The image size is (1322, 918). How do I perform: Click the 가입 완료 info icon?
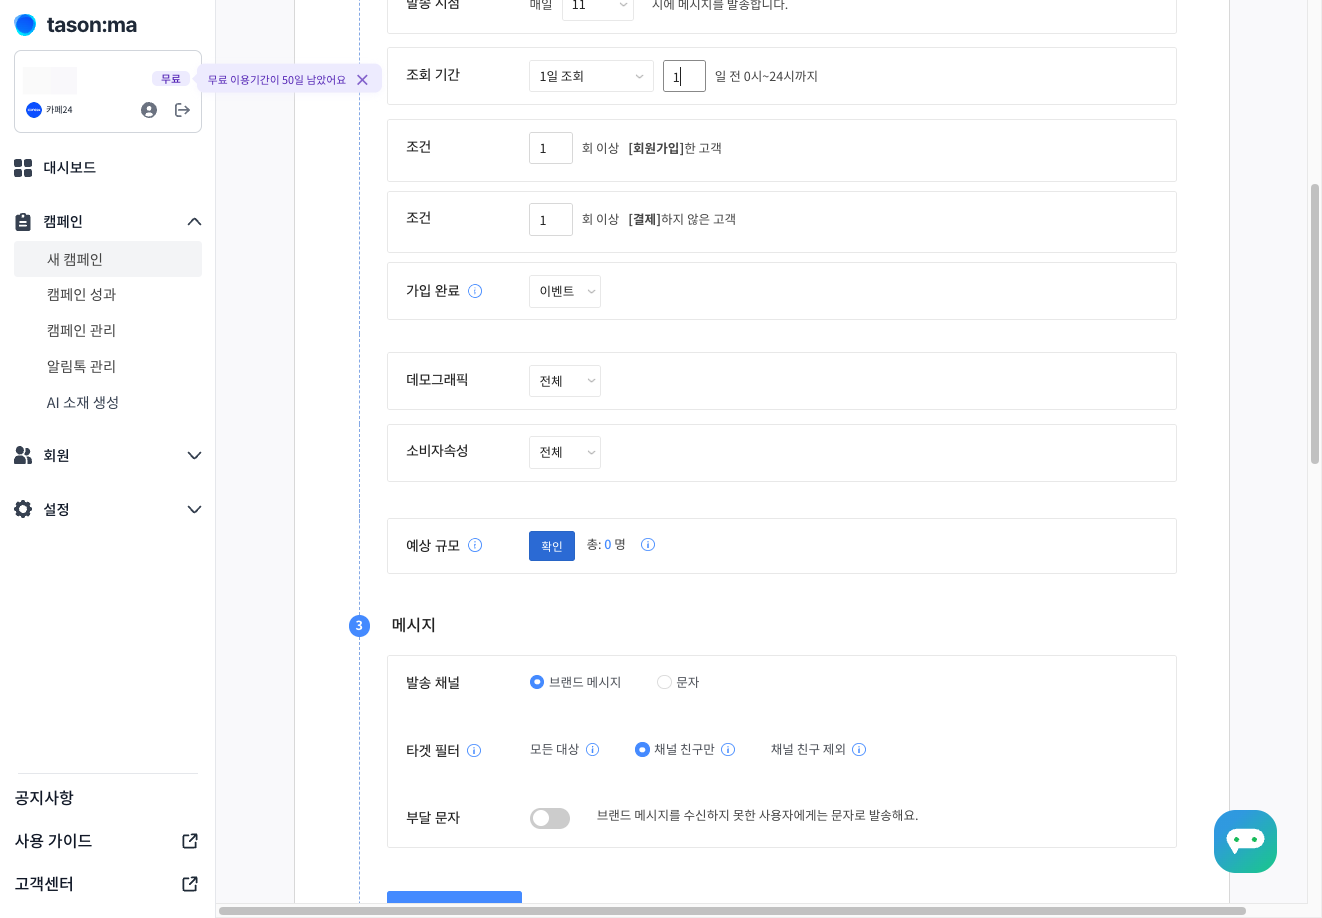pos(475,291)
